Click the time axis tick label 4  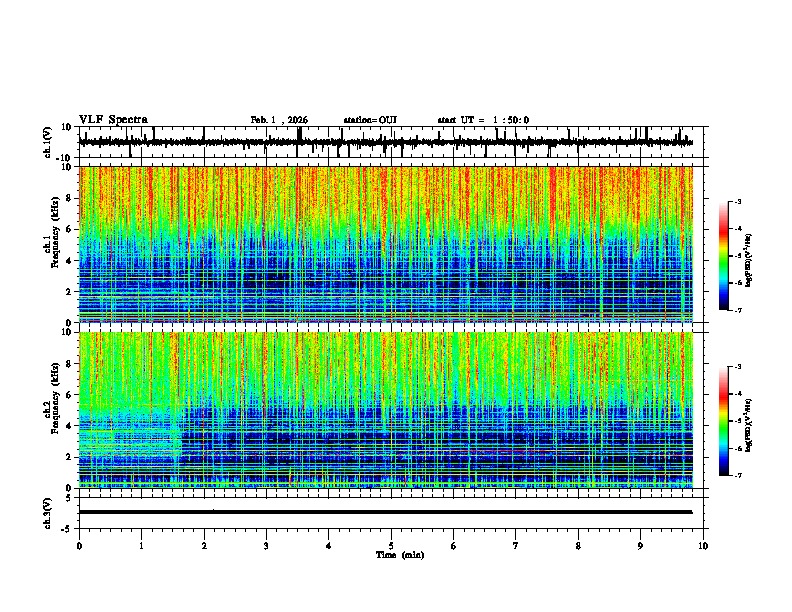coord(329,546)
